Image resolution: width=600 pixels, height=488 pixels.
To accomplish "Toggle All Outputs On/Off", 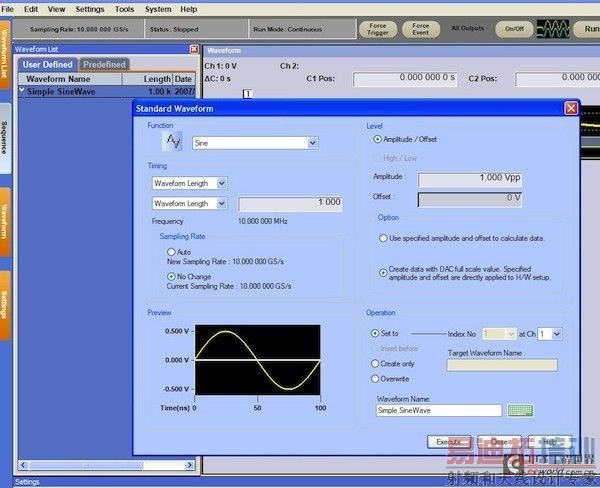I will (513, 29).
